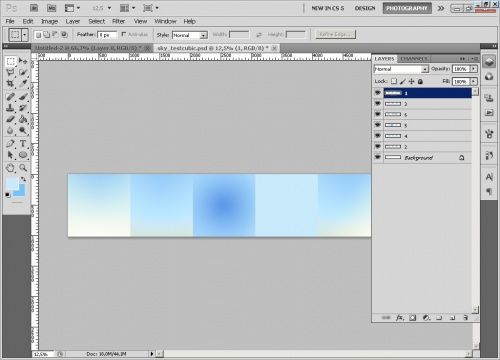This screenshot has height=360, width=500.
Task: Select the Crop tool
Action: 10,84
